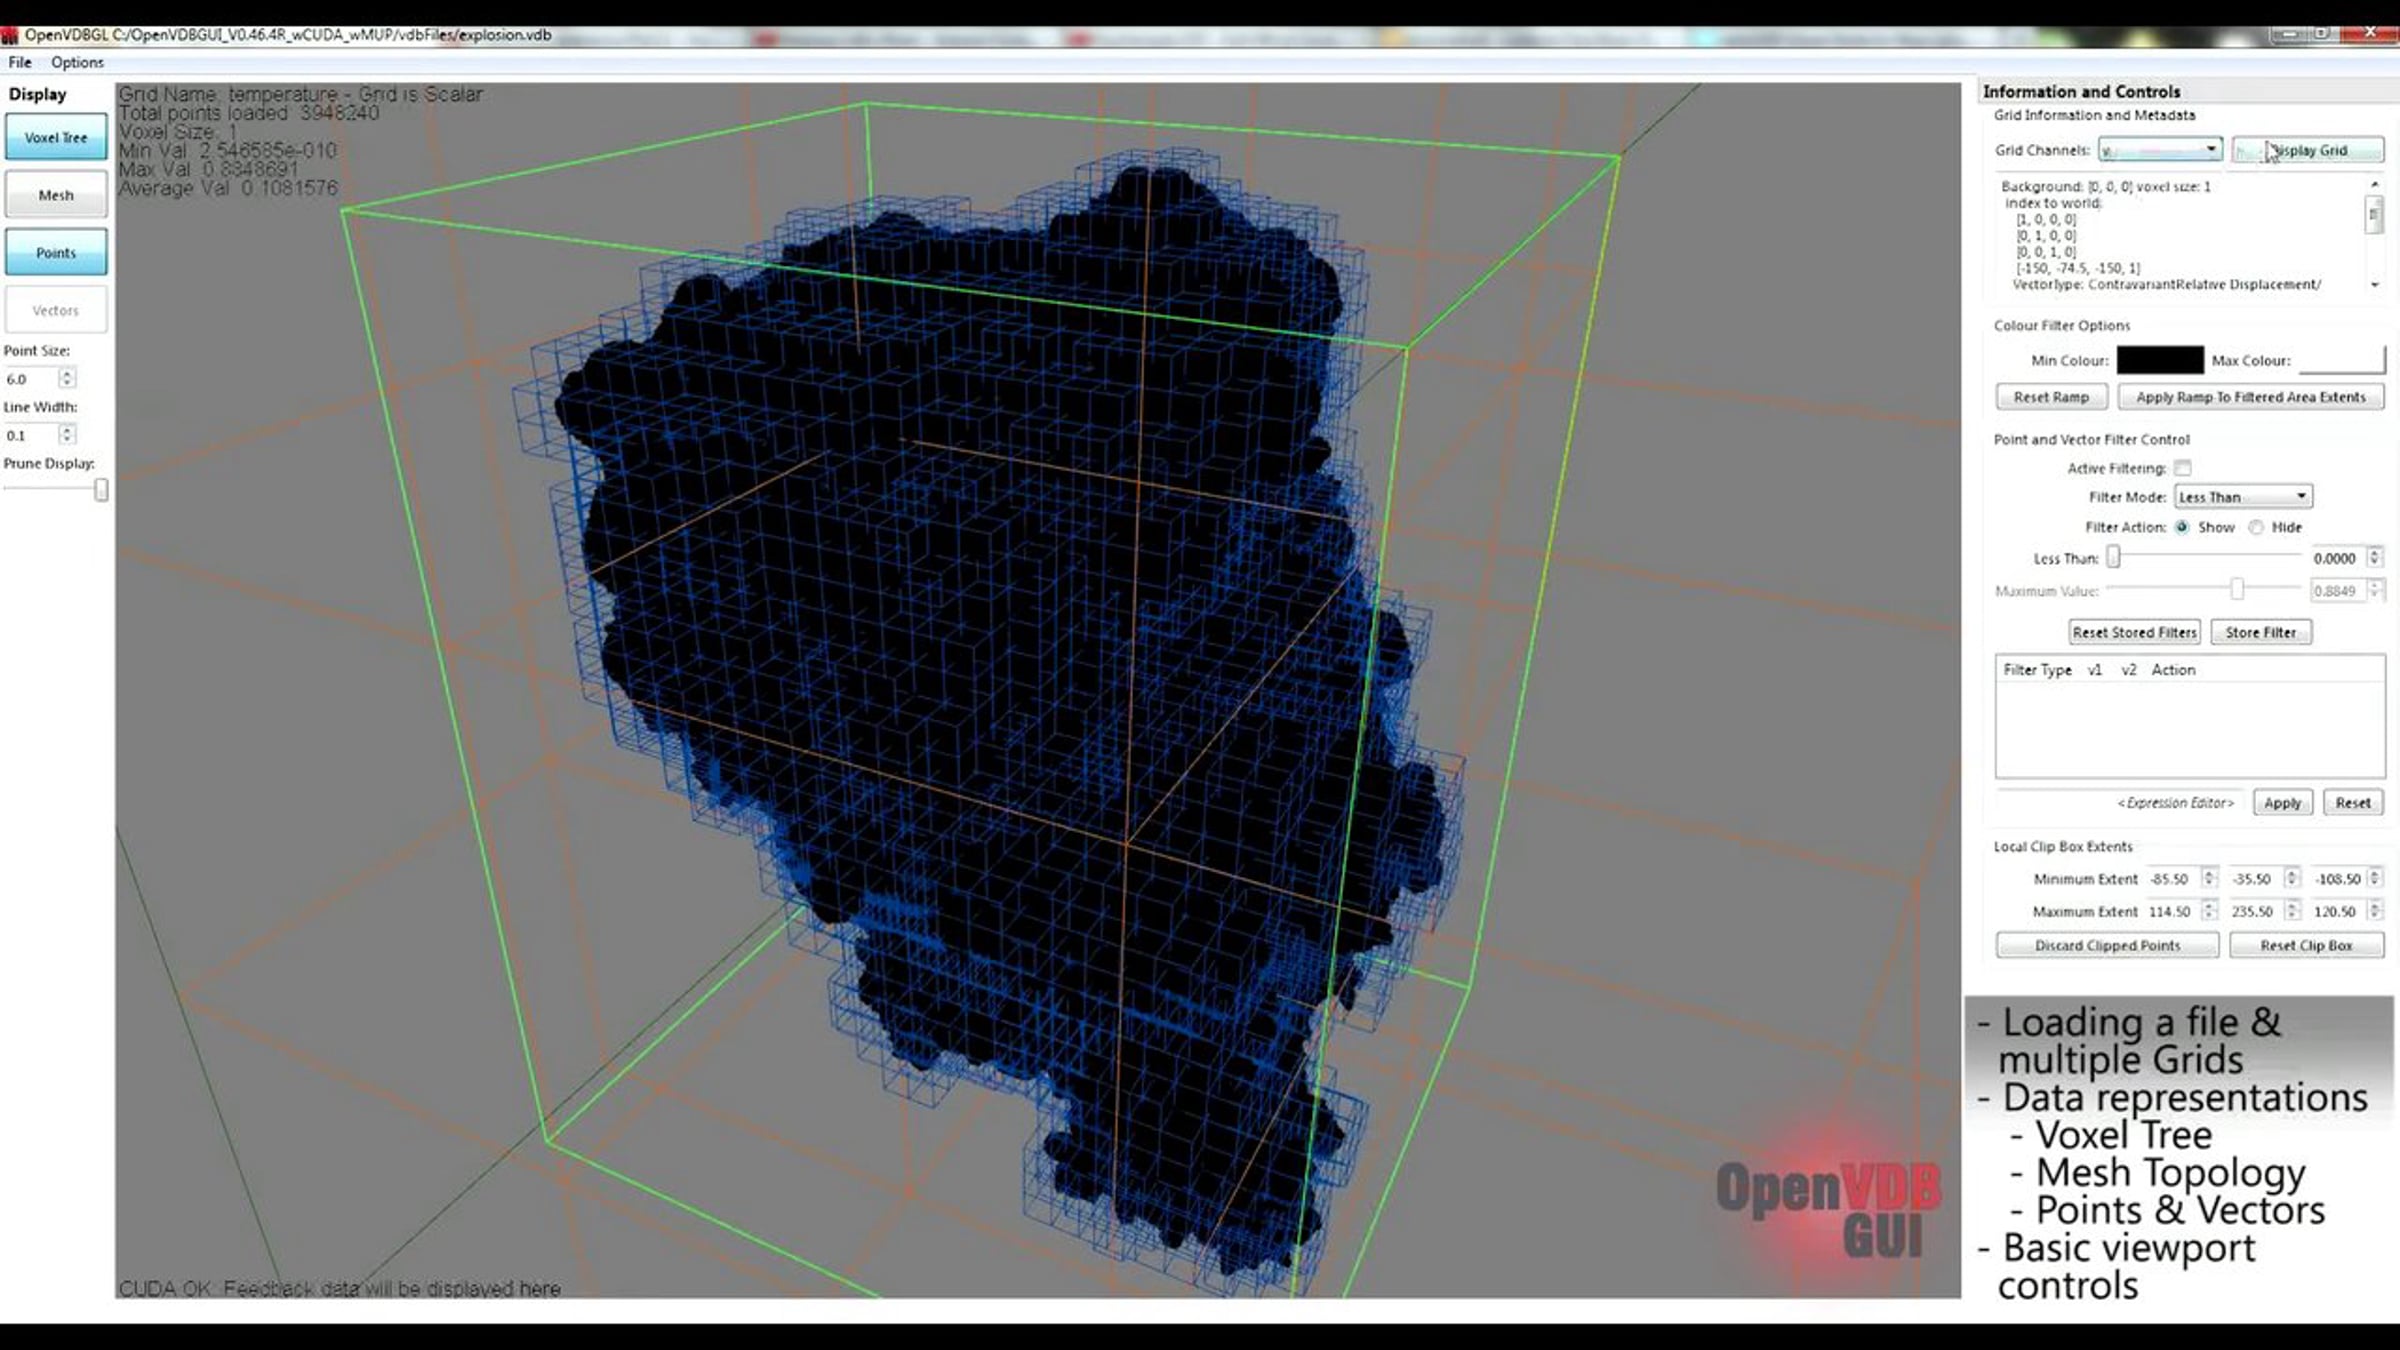
Task: Click Minimum Extent -85.50 field
Action: (x=2172, y=879)
